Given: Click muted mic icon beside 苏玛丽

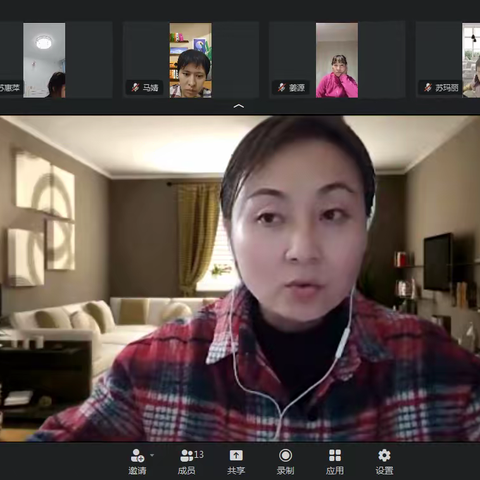Looking at the screenshot, I should [x=428, y=88].
